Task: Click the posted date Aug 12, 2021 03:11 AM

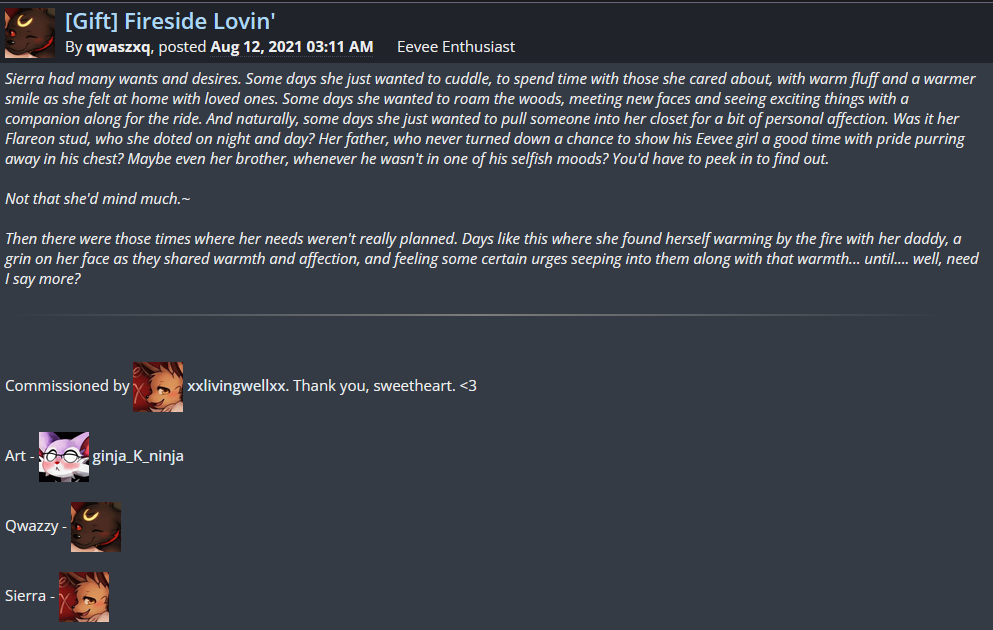Action: [291, 47]
